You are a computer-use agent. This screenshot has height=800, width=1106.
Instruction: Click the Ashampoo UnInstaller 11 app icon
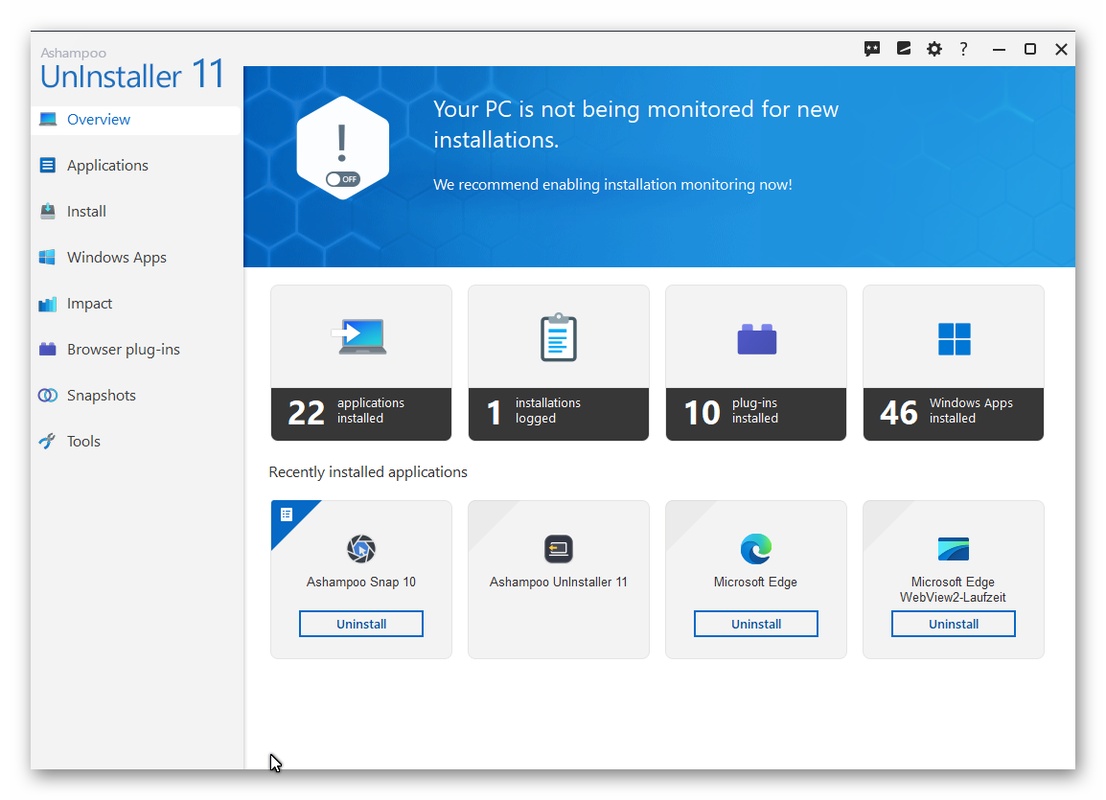558,548
